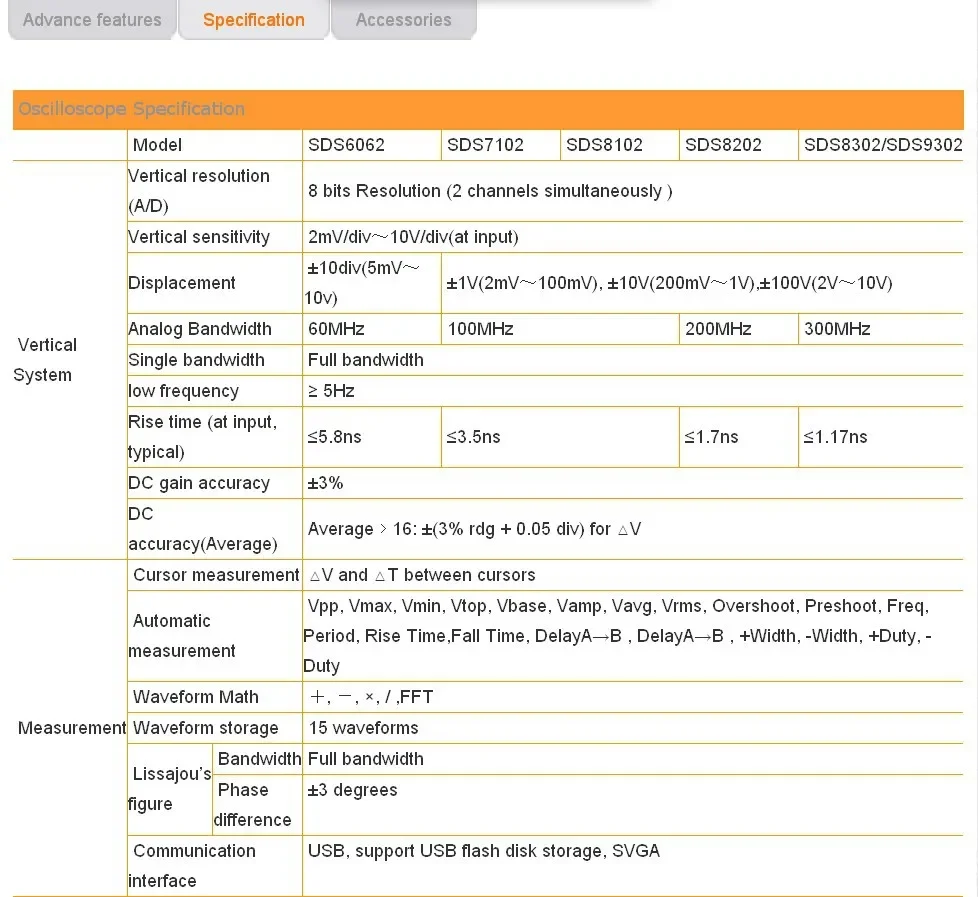This screenshot has height=897, width=978.
Task: Select the Specification tab
Action: tap(254, 20)
